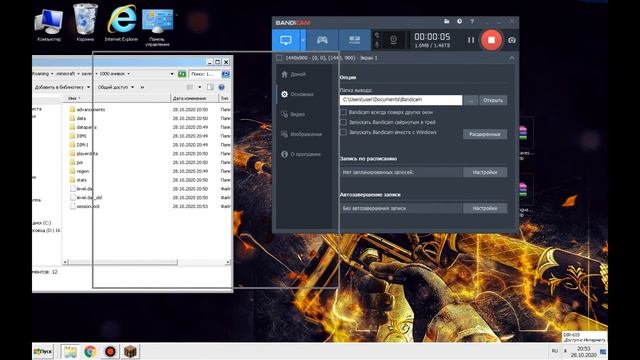
Task: Open the О программе tab
Action: click(x=301, y=154)
